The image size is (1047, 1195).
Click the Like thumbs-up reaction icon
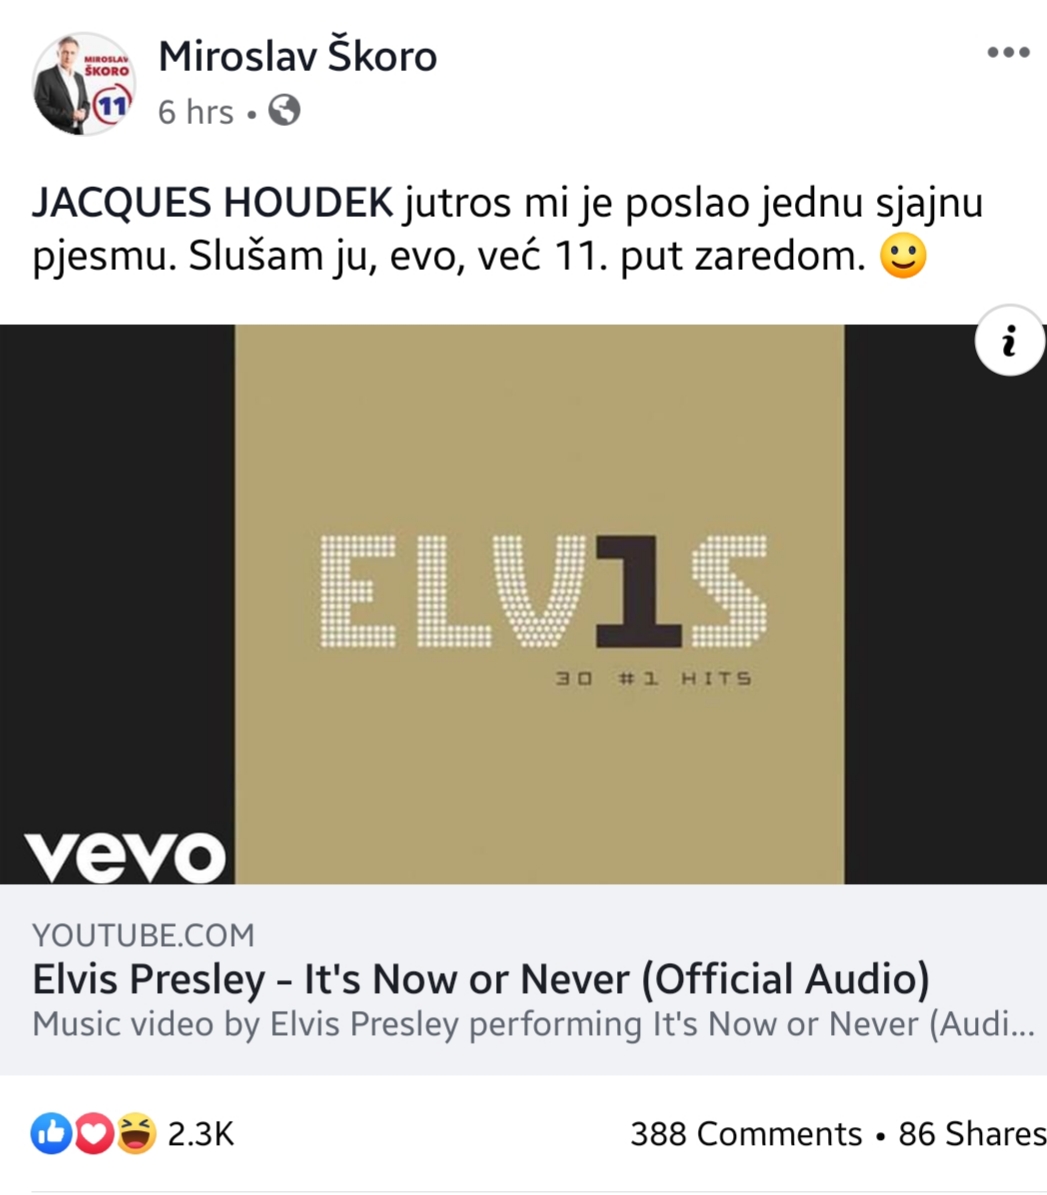pyautogui.click(x=51, y=1133)
